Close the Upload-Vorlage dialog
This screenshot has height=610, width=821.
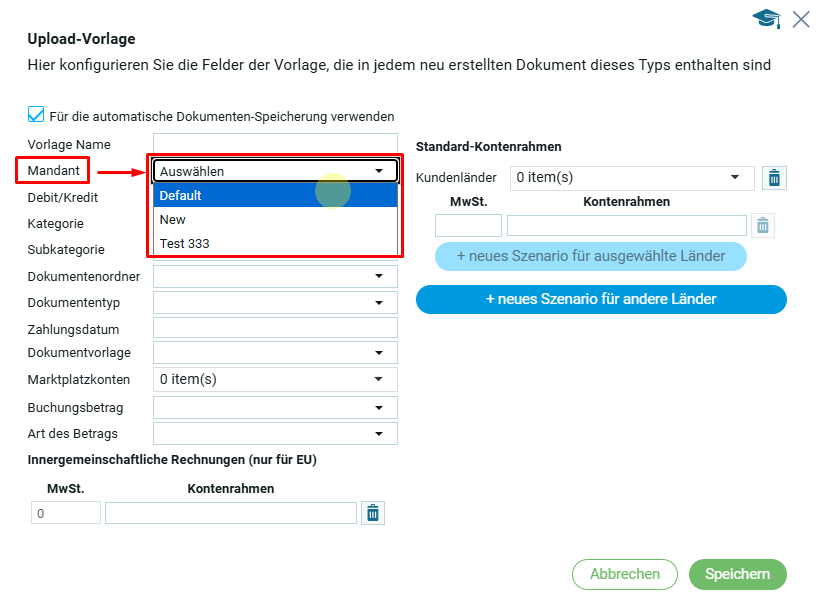pos(801,19)
